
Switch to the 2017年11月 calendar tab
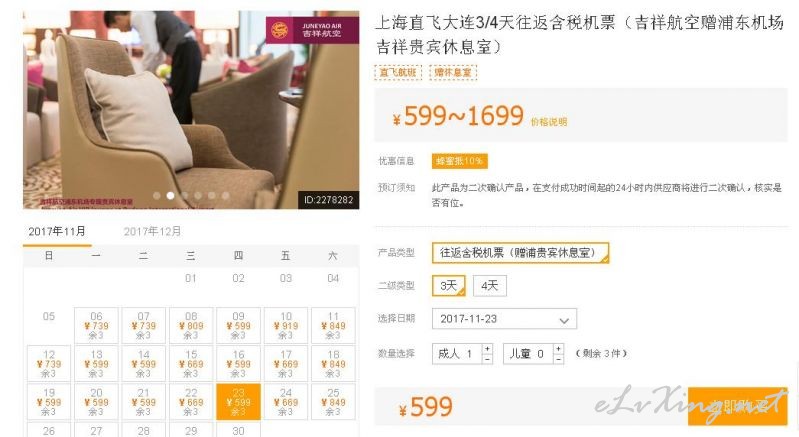[x=57, y=232]
